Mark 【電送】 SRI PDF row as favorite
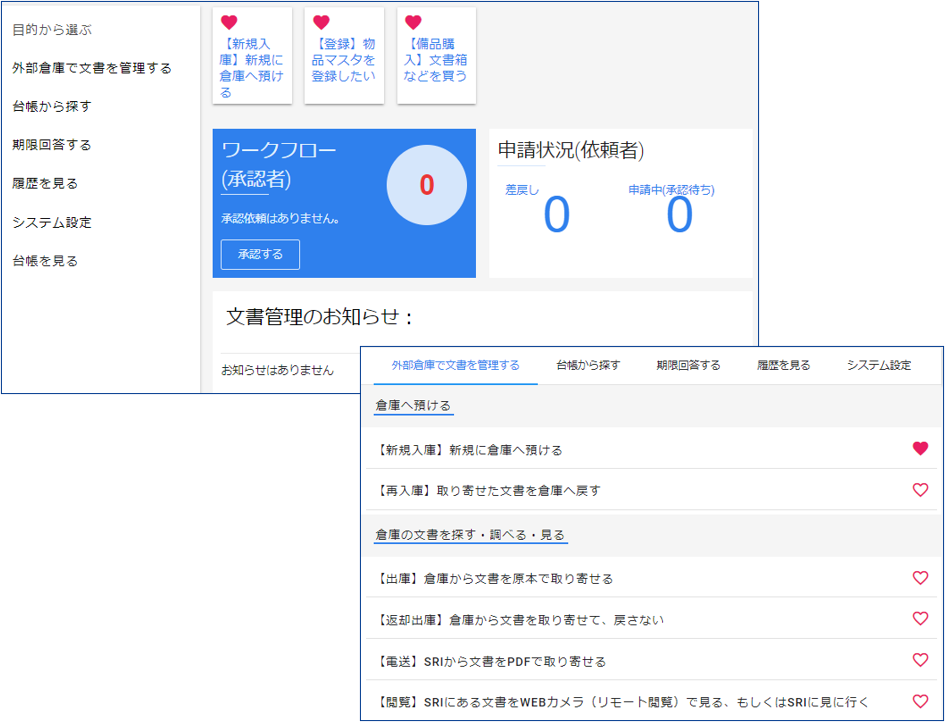The image size is (945, 722). pyautogui.click(x=920, y=660)
